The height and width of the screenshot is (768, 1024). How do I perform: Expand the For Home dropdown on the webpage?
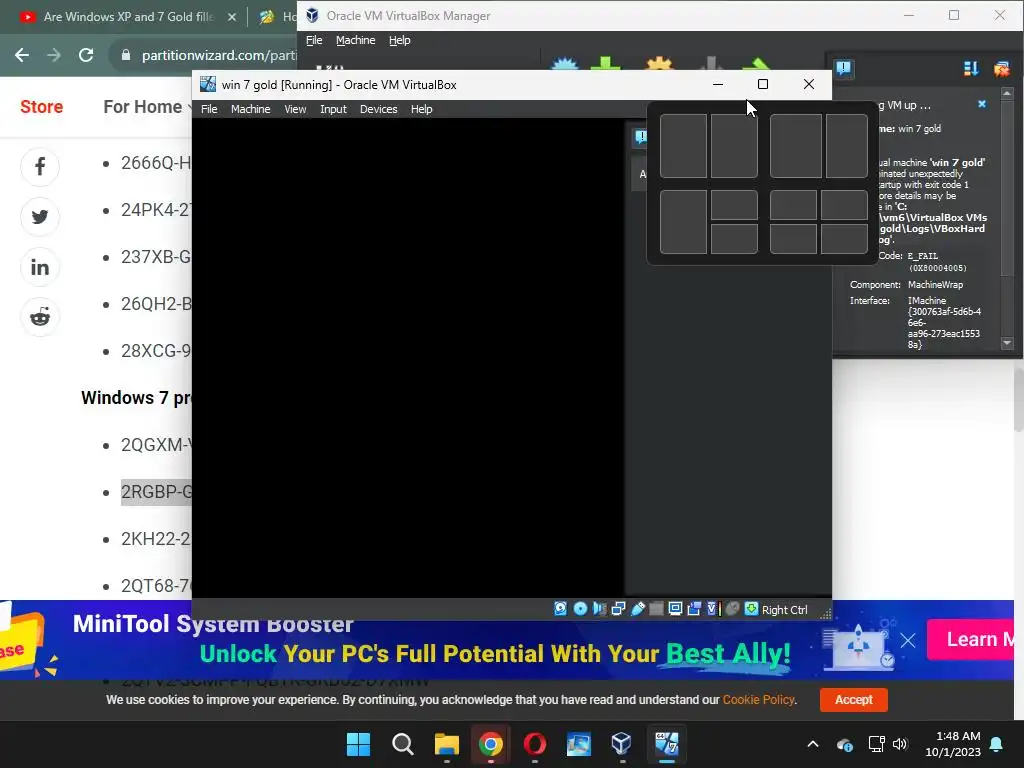click(x=146, y=106)
